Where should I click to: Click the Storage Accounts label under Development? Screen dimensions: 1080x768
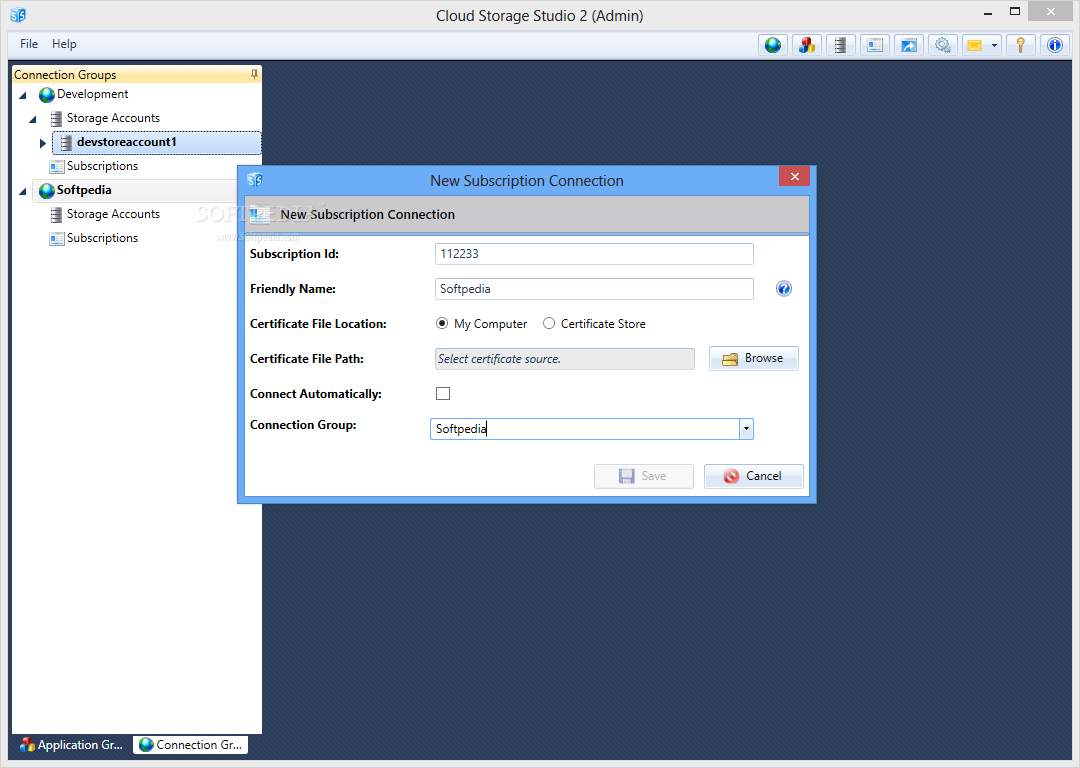[113, 118]
